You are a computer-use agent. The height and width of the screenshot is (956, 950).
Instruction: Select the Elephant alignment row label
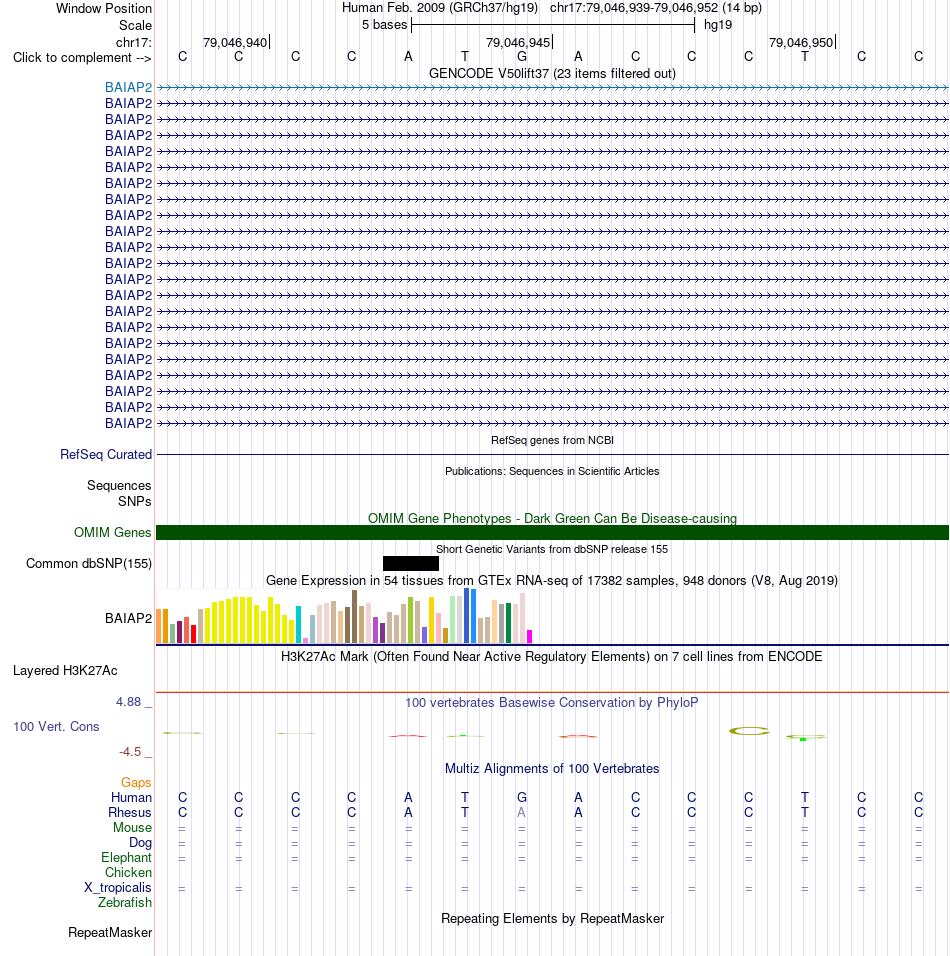click(126, 858)
